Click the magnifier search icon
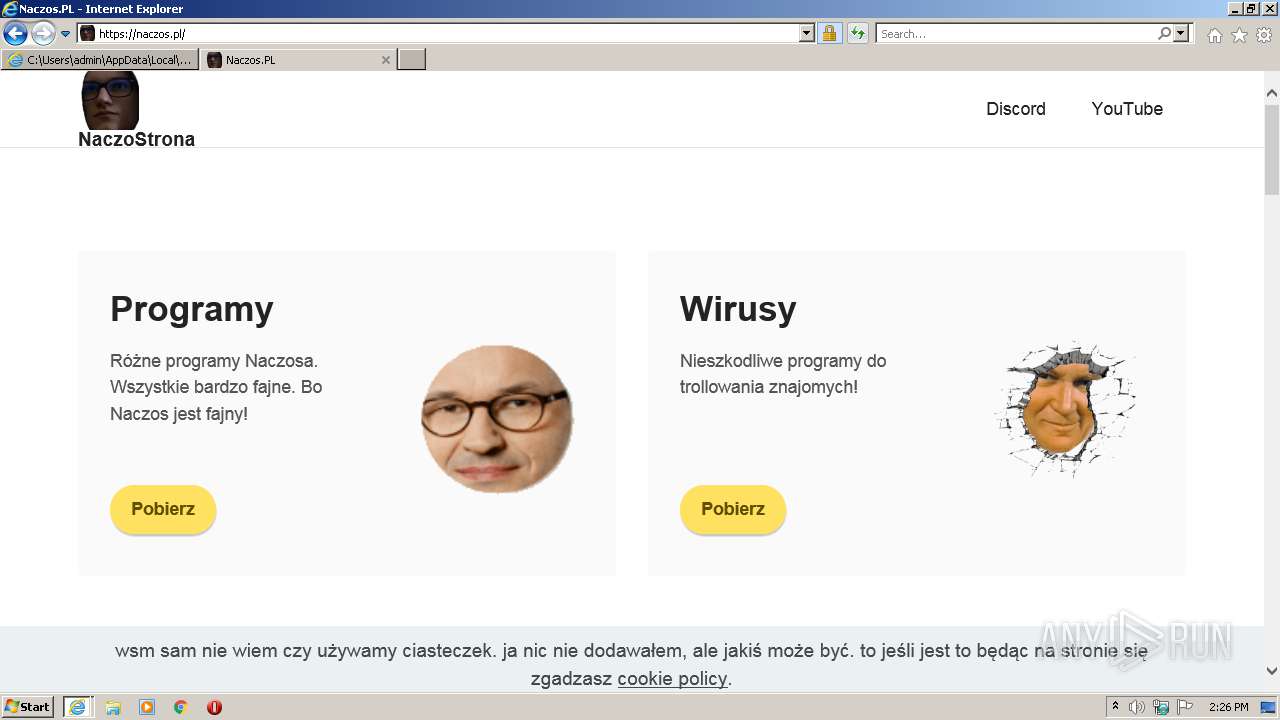The image size is (1280, 720). [1164, 34]
